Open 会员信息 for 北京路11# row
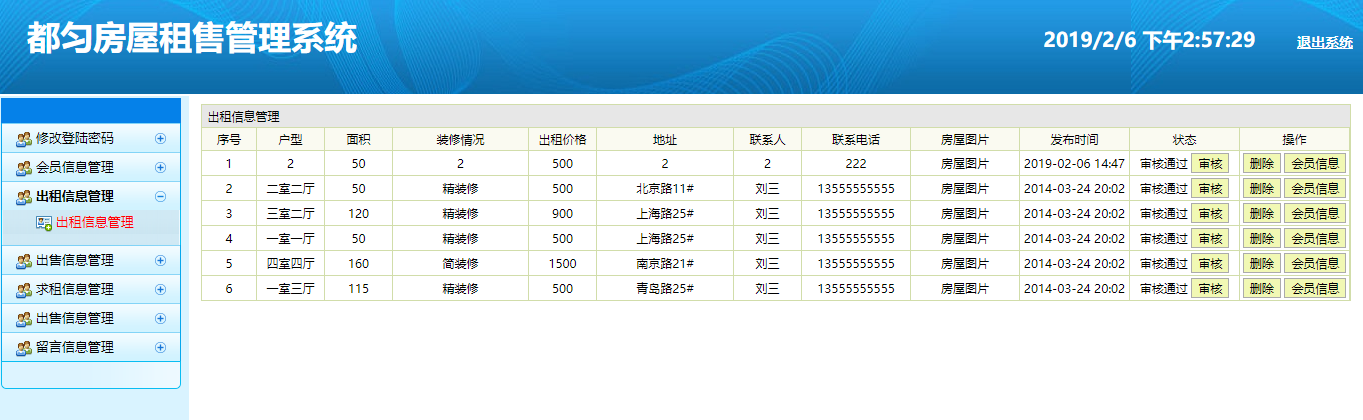The image size is (1363, 420). 1315,188
